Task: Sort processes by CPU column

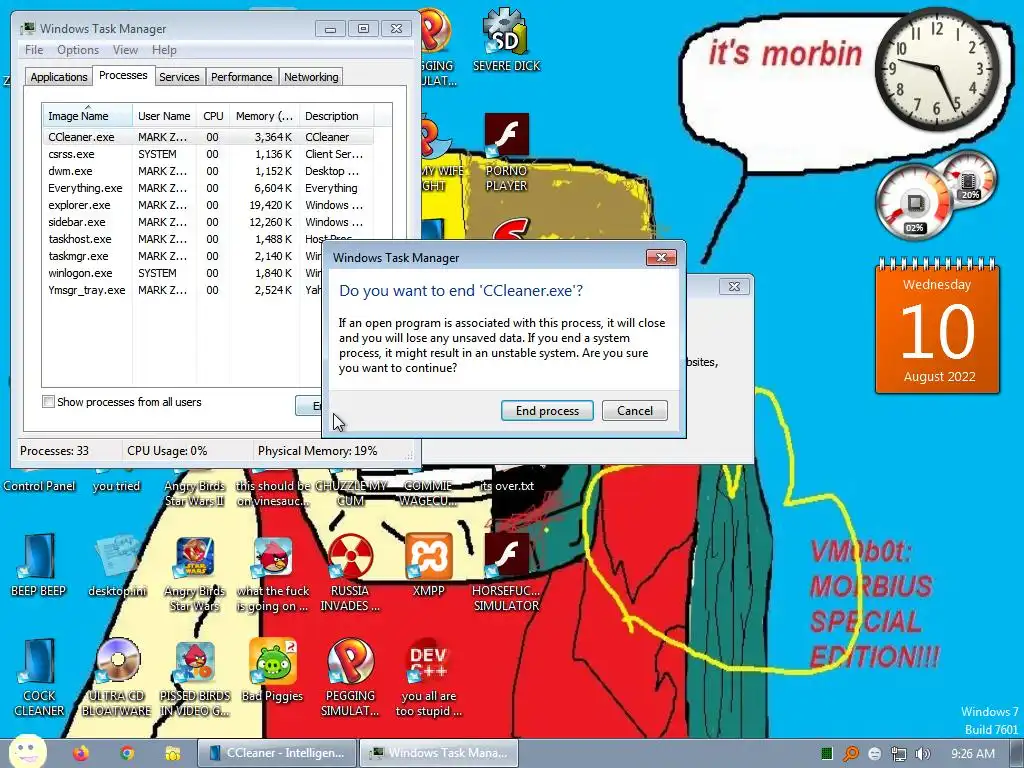Action: click(213, 116)
